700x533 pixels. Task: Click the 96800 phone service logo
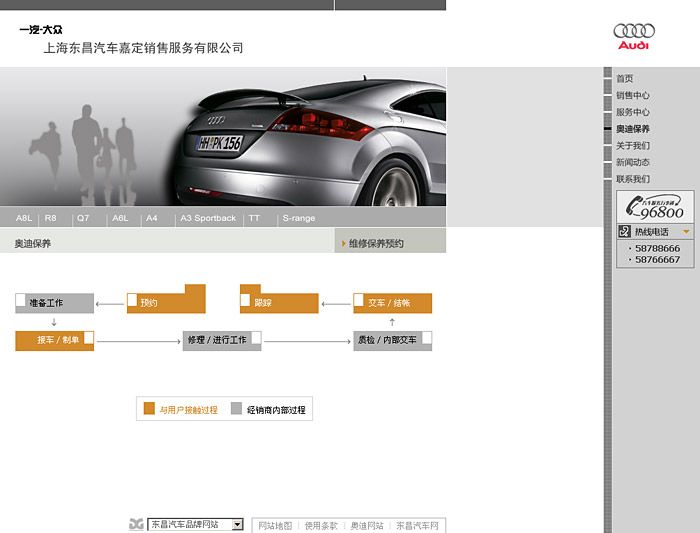point(655,207)
